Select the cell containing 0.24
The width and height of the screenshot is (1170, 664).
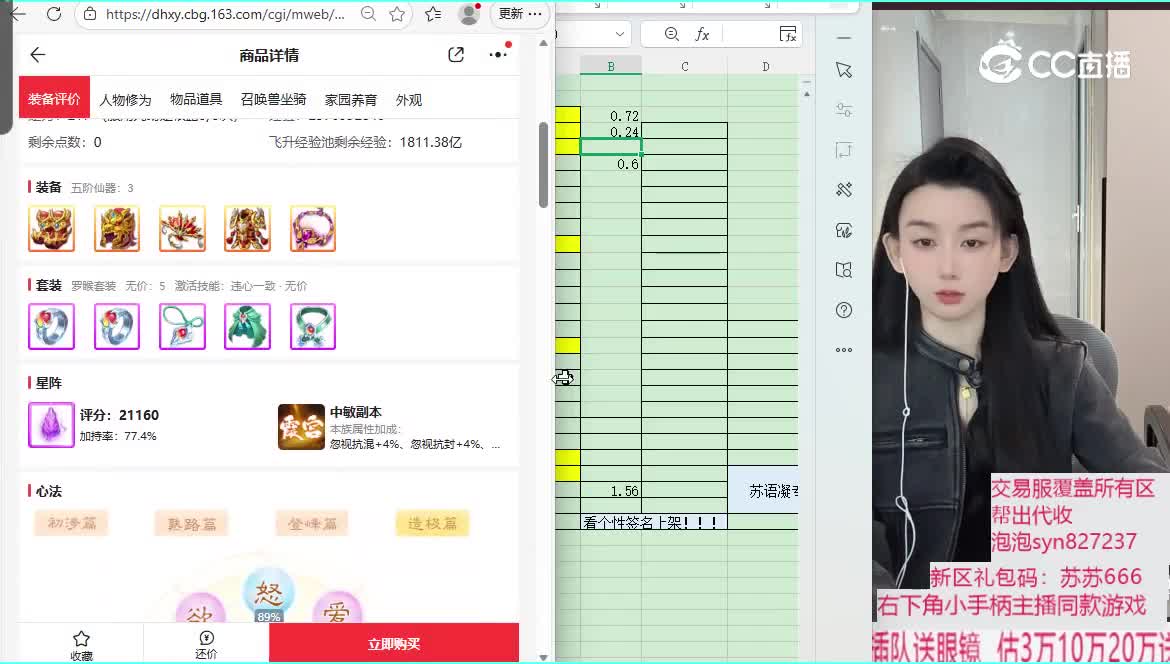[611, 131]
